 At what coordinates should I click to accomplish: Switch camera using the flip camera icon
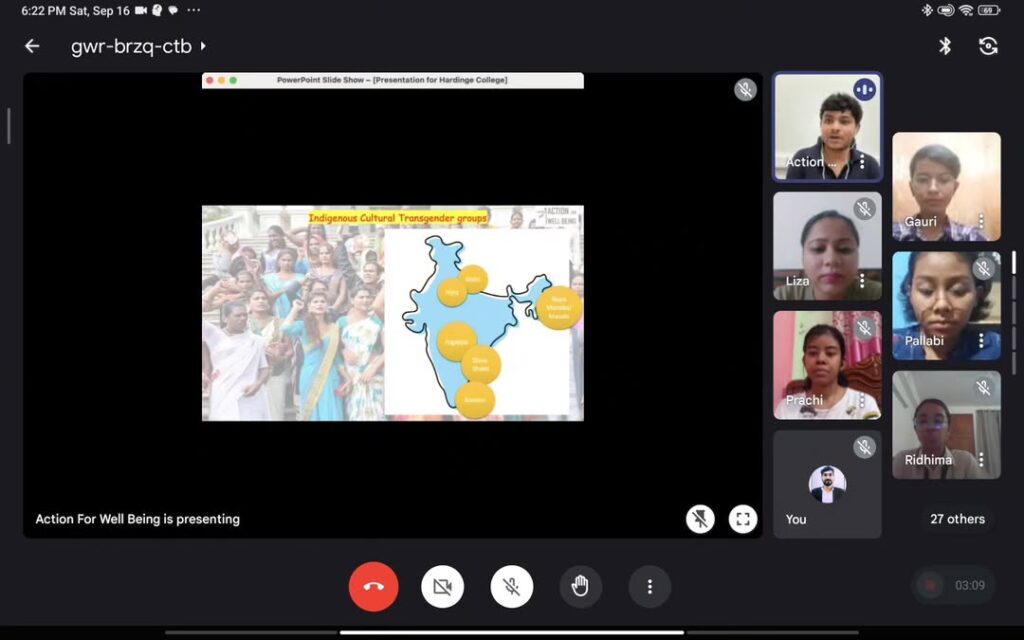tap(988, 46)
